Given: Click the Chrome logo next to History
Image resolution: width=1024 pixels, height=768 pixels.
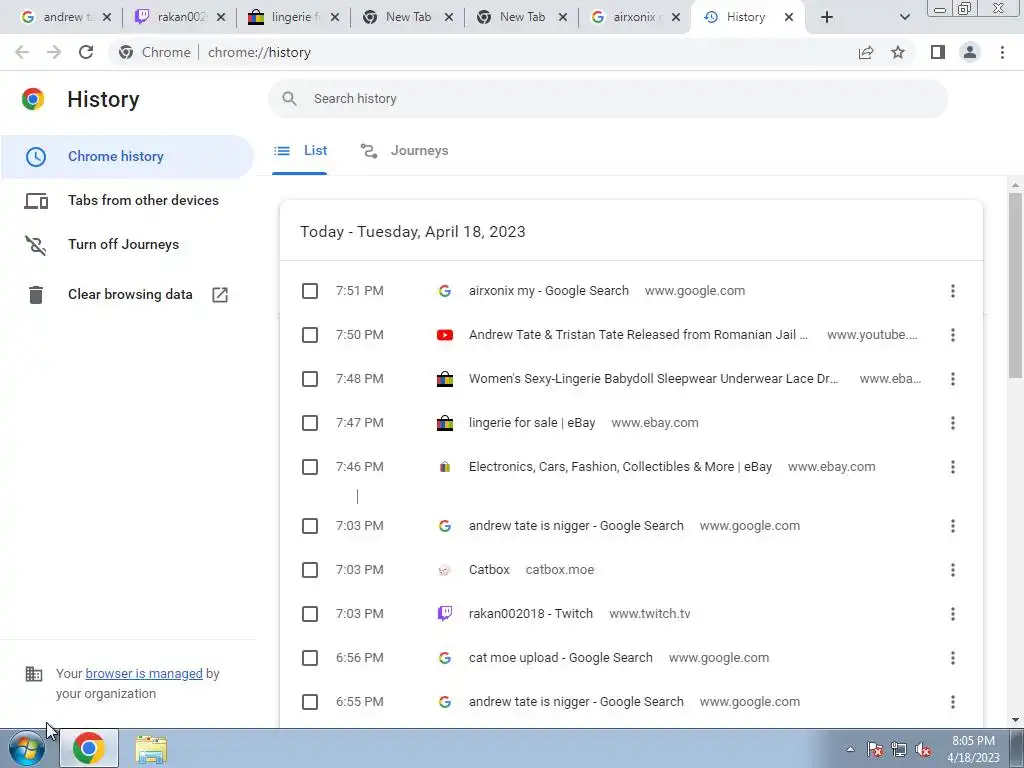Looking at the screenshot, I should [33, 99].
